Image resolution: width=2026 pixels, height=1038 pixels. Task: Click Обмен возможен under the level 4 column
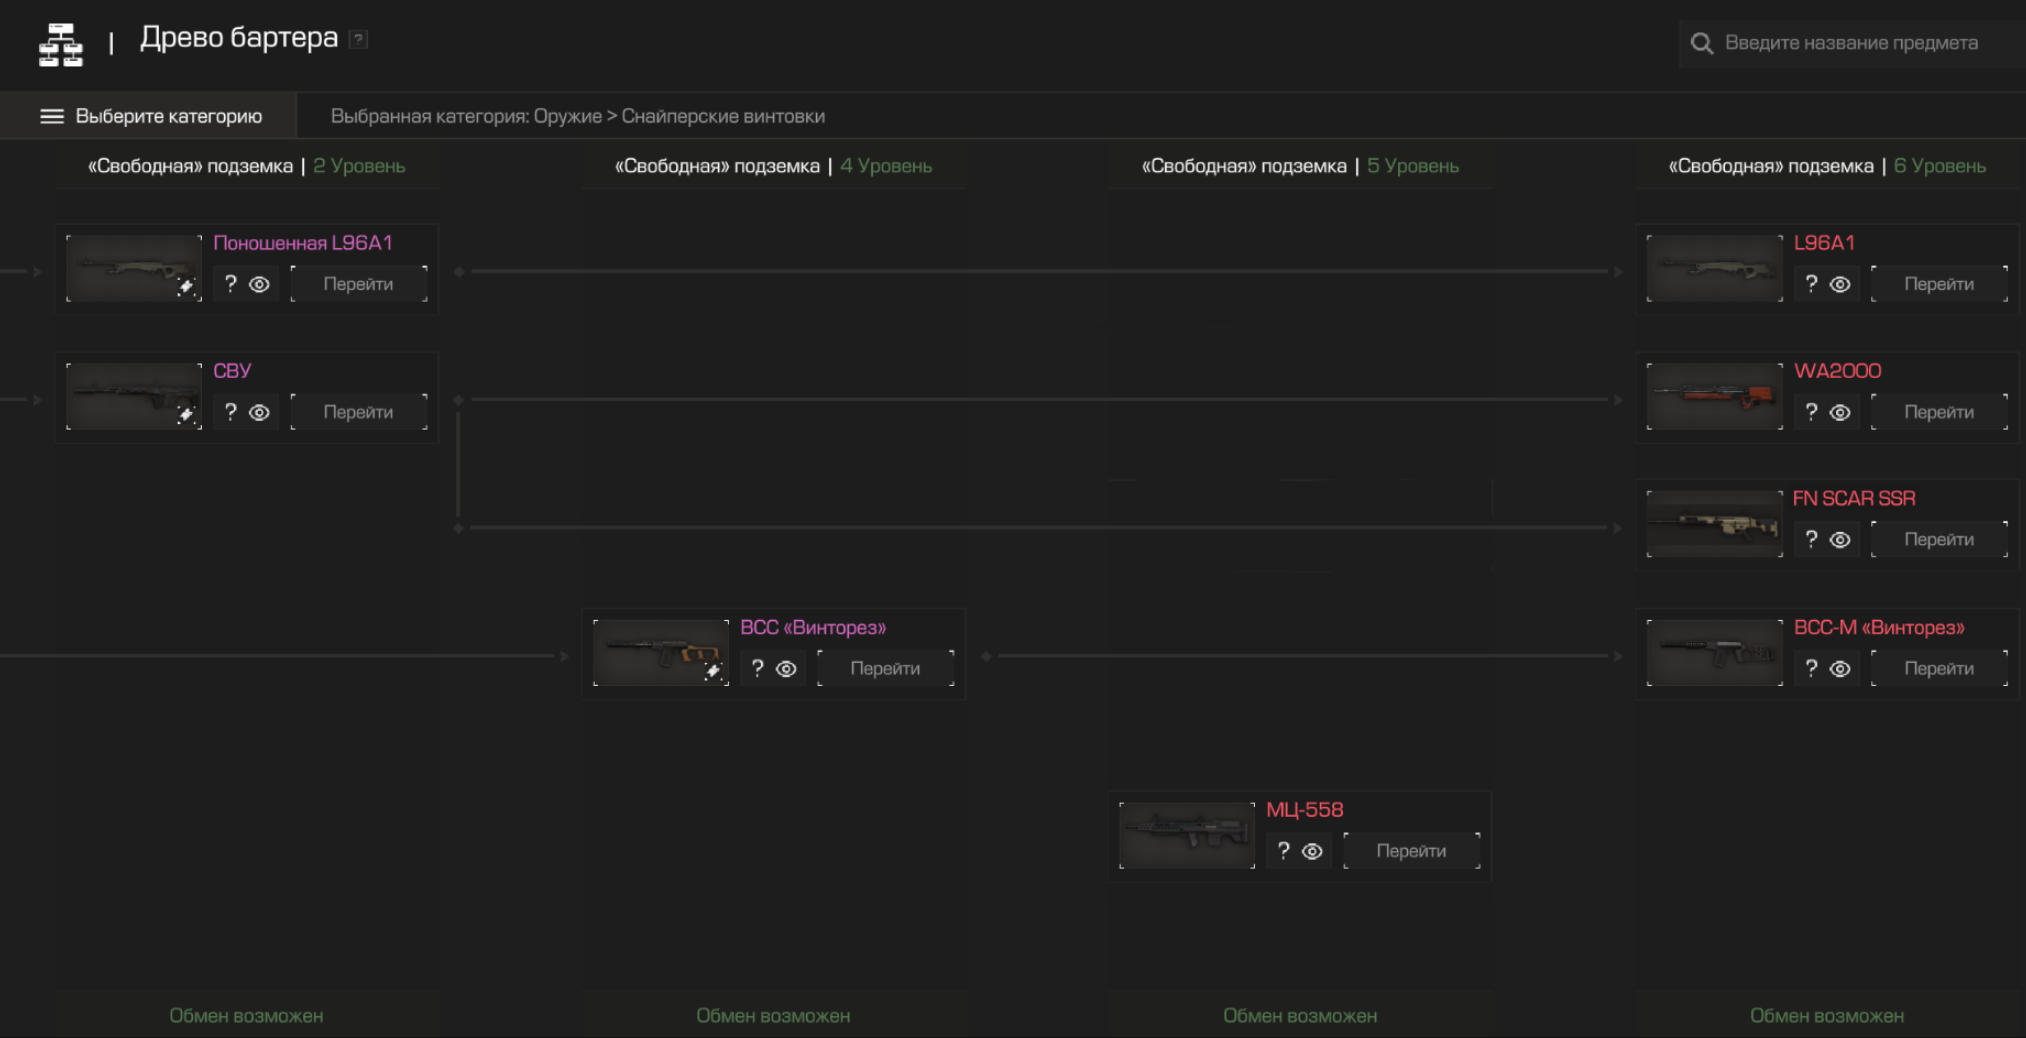pos(773,1016)
